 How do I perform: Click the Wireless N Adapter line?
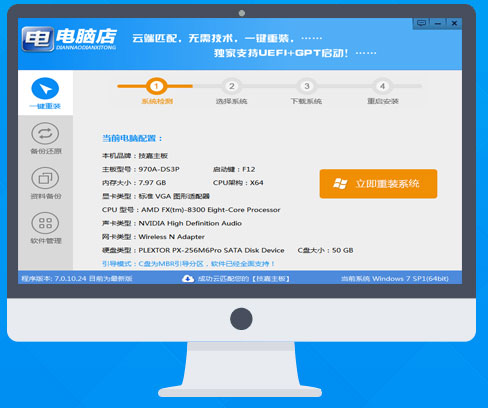pyautogui.click(x=153, y=237)
